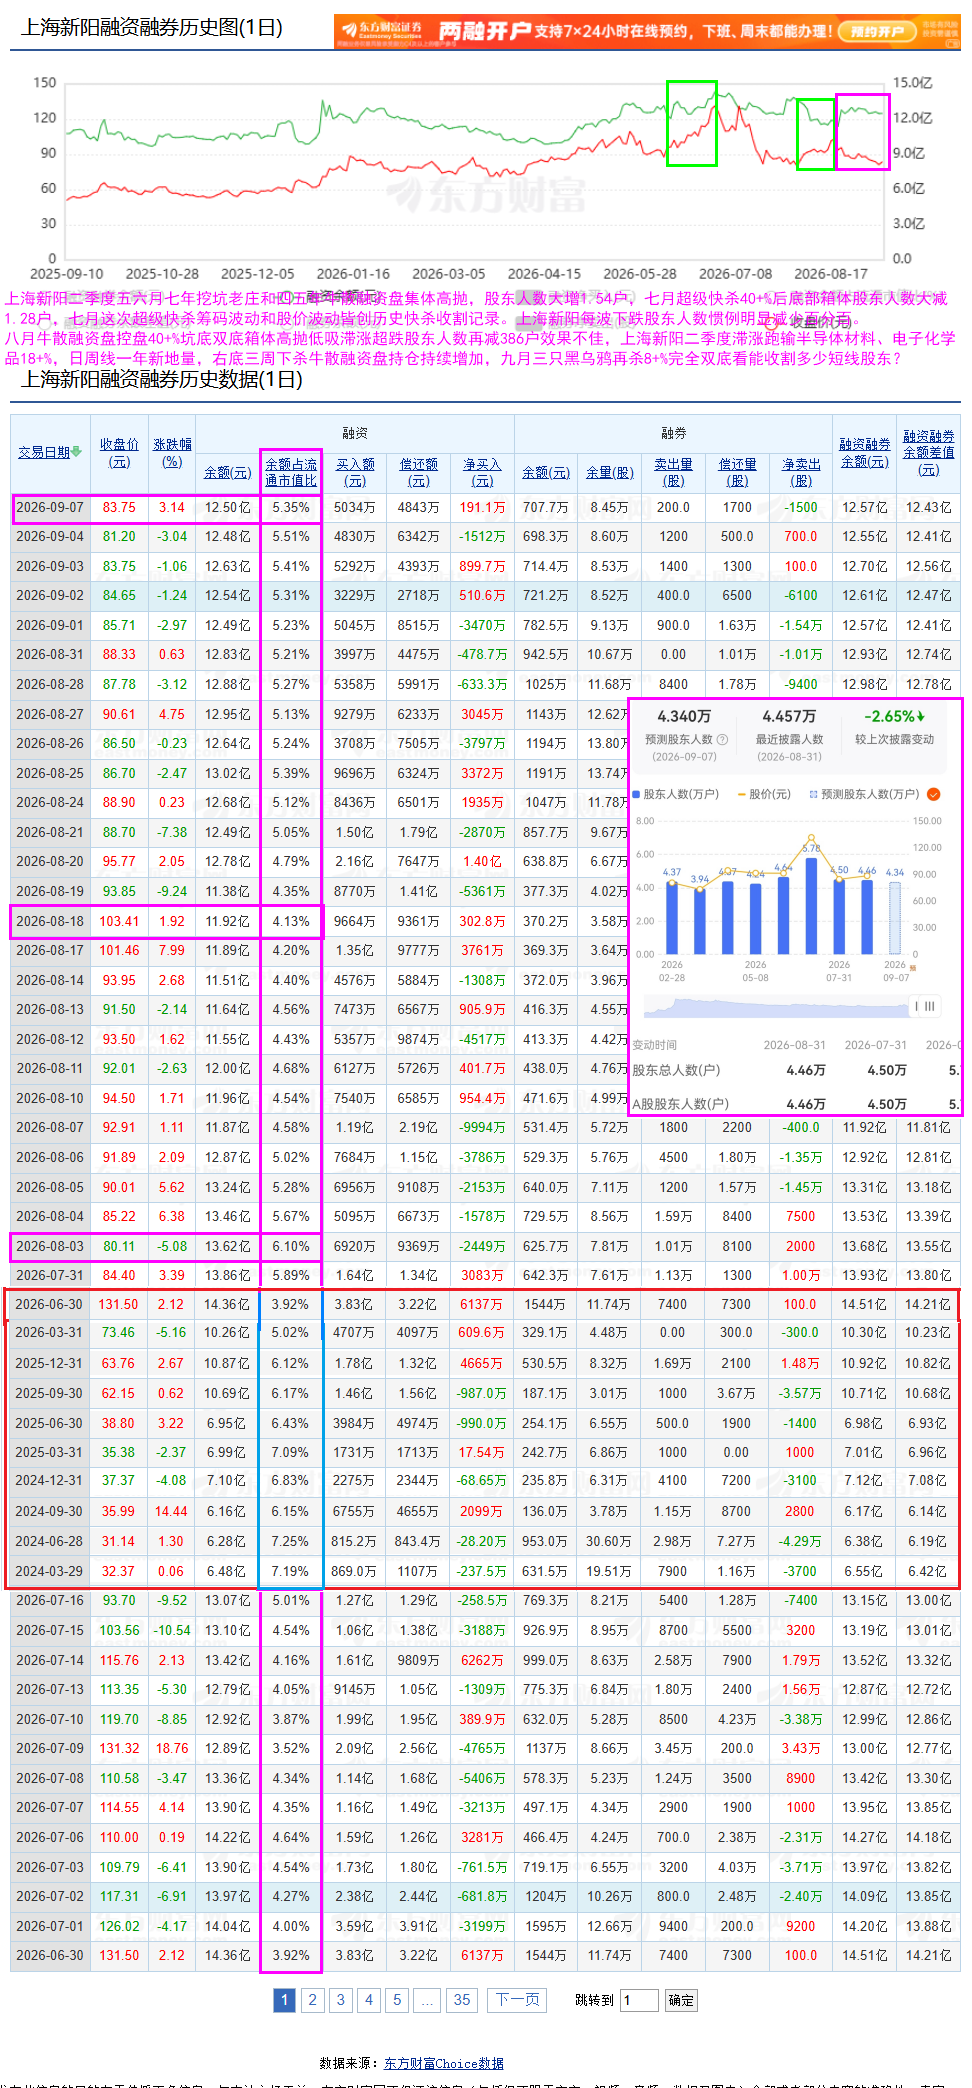Image resolution: width=972 pixels, height=2088 pixels.
Task: Sort by 融资融券余额差值 column header
Action: pyautogui.click(x=929, y=452)
